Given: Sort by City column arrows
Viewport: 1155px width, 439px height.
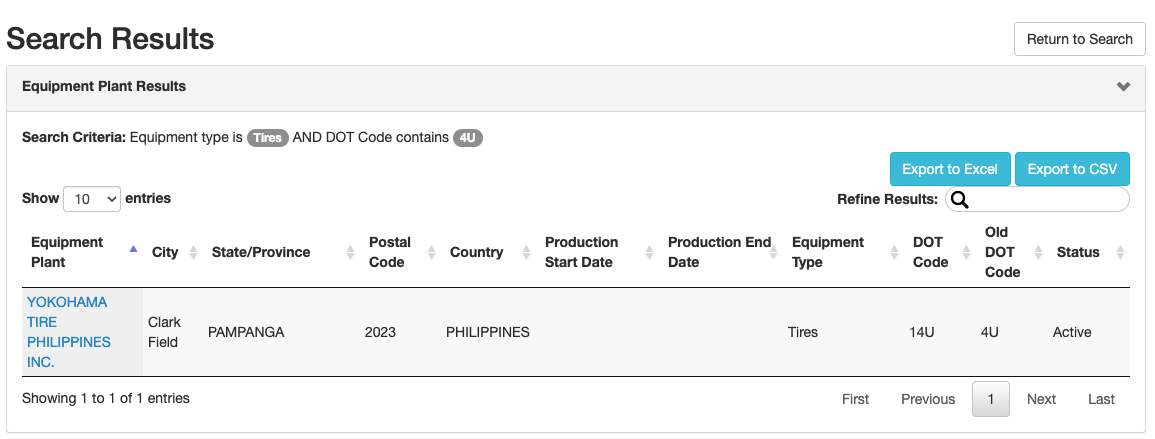Looking at the screenshot, I should tap(193, 253).
